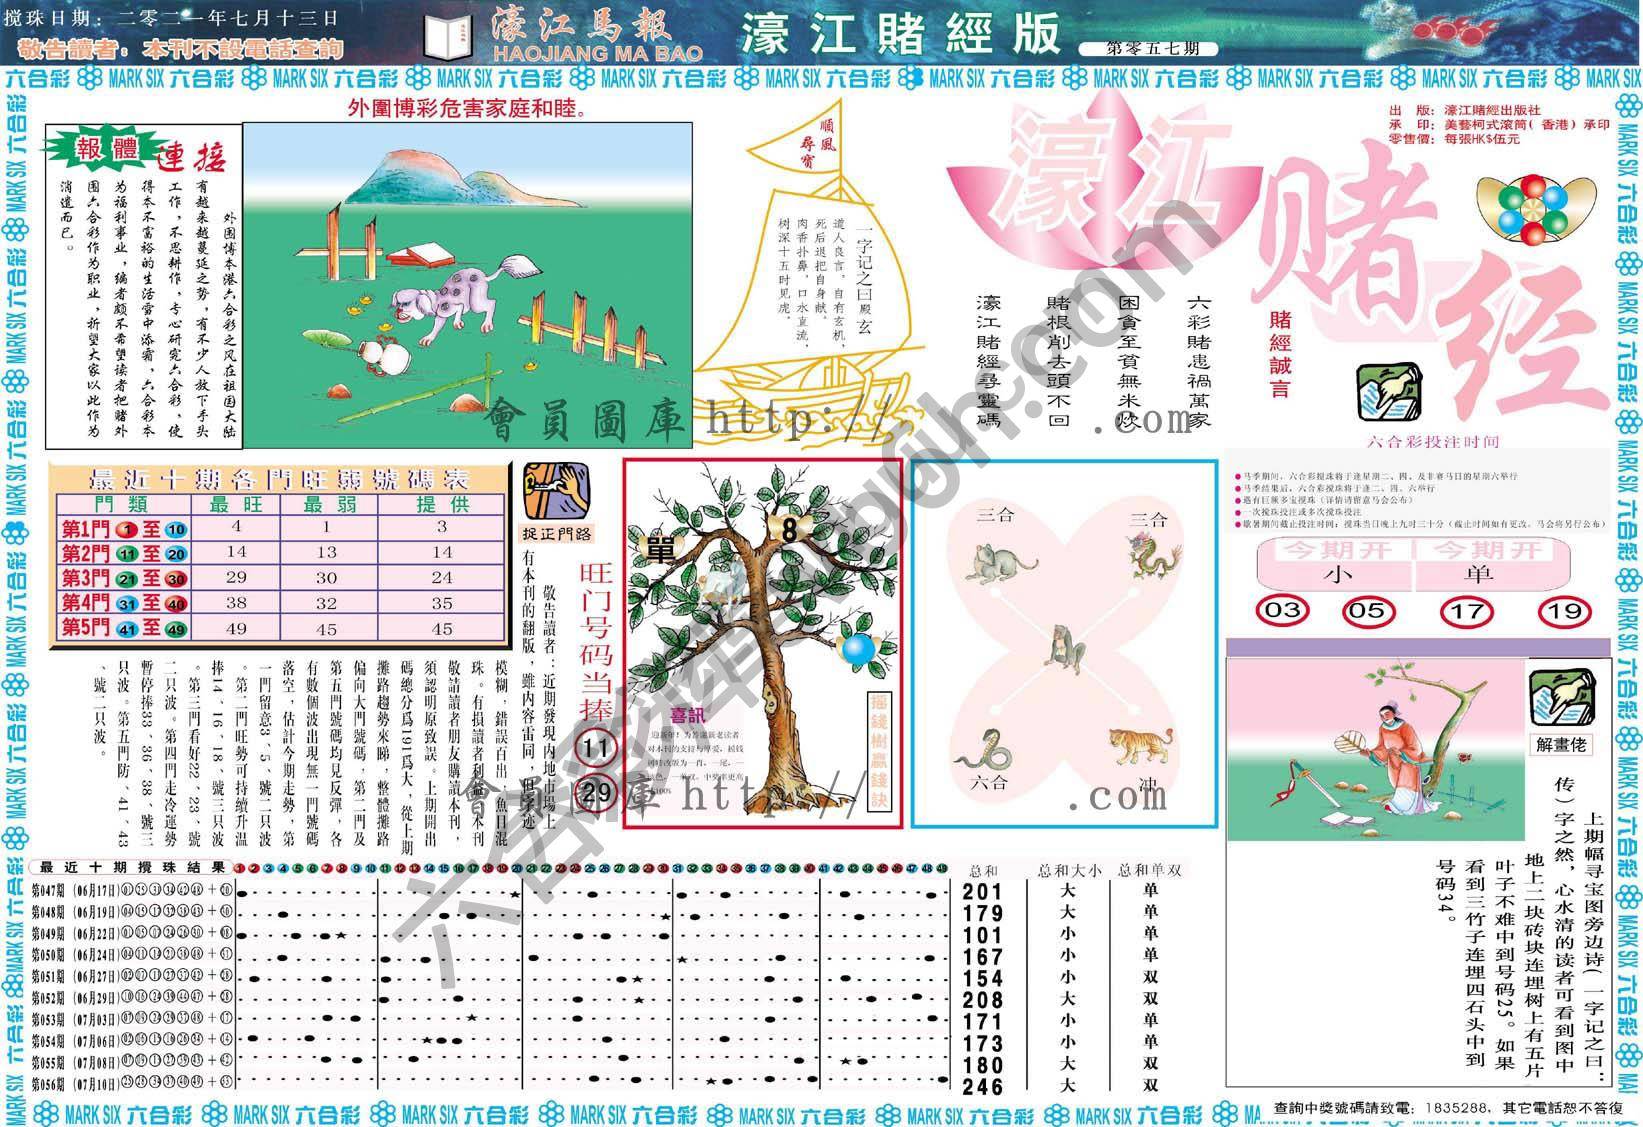Click 提供 value 24 in 第3門 row
This screenshot has width=1643, height=1127.
click(x=443, y=579)
